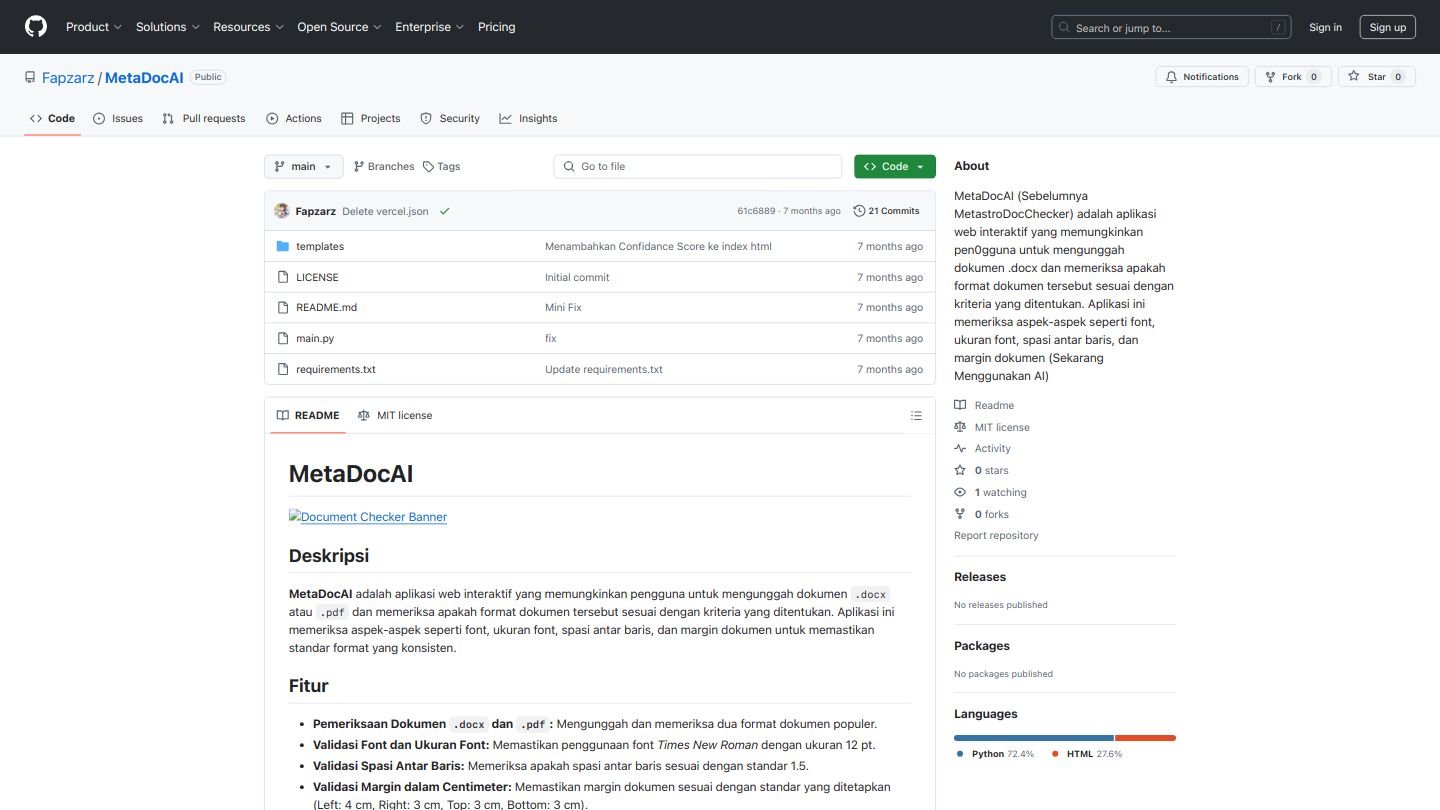
Task: Select the MIT license tab
Action: [395, 415]
